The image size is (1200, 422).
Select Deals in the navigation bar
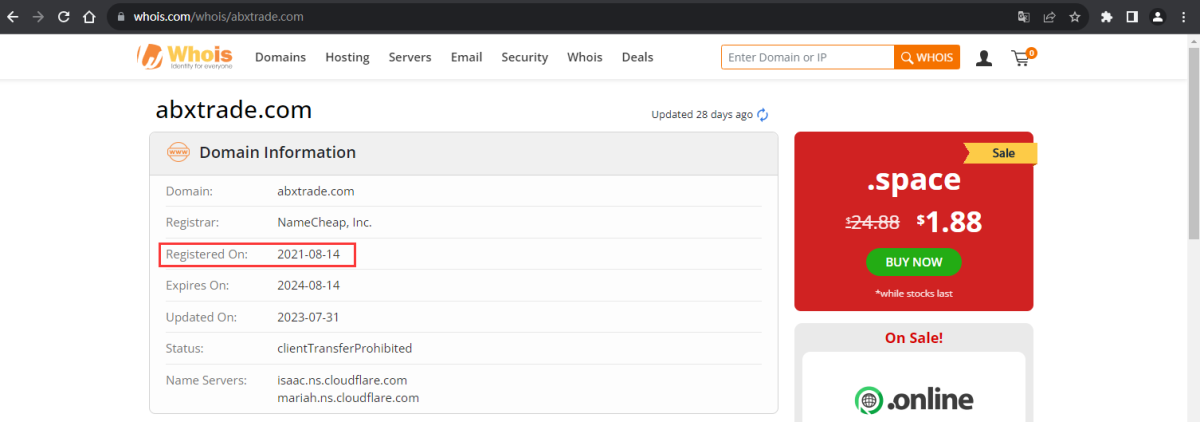[x=637, y=57]
